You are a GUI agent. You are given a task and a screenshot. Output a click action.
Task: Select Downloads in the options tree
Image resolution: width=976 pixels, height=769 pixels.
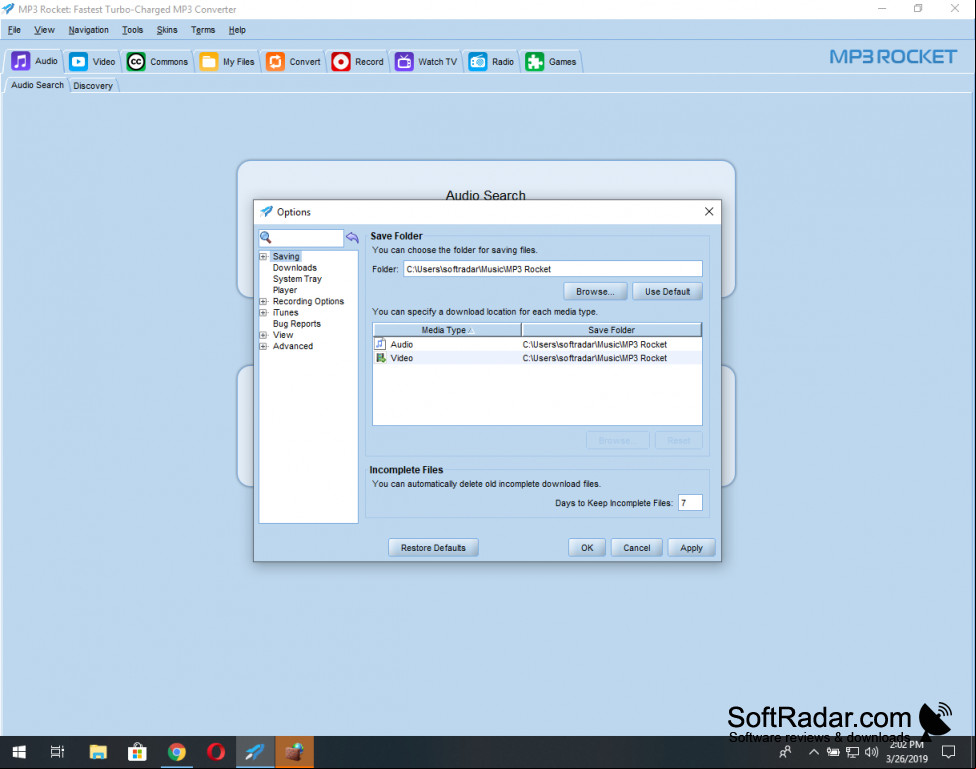(294, 268)
